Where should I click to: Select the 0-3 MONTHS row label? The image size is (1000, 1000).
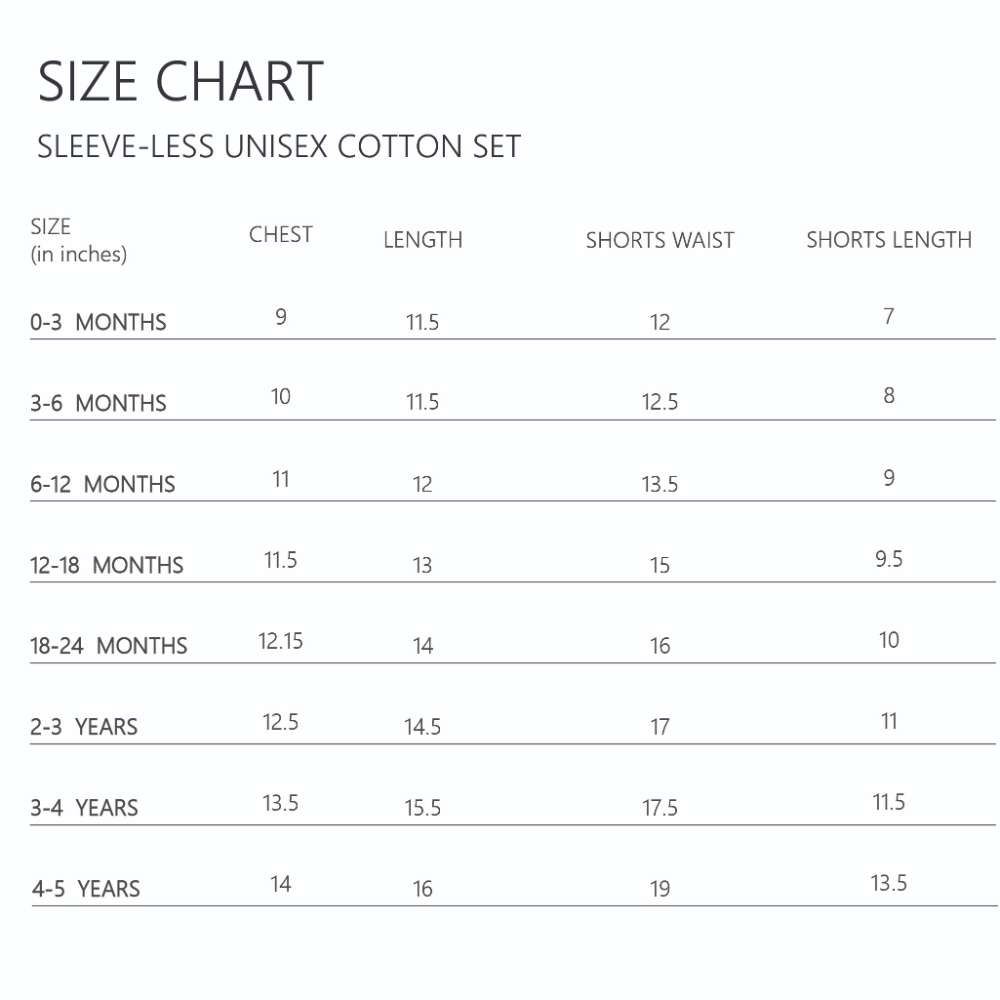coord(98,322)
